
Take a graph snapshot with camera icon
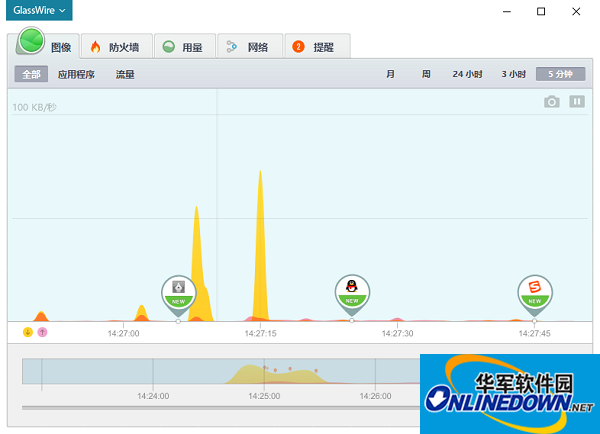(551, 101)
